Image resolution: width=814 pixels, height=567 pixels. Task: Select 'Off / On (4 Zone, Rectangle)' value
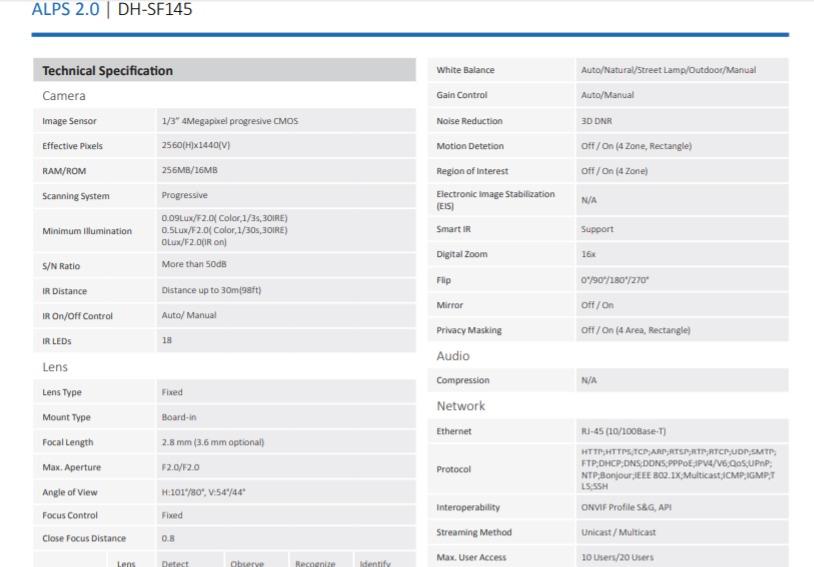tap(636, 146)
